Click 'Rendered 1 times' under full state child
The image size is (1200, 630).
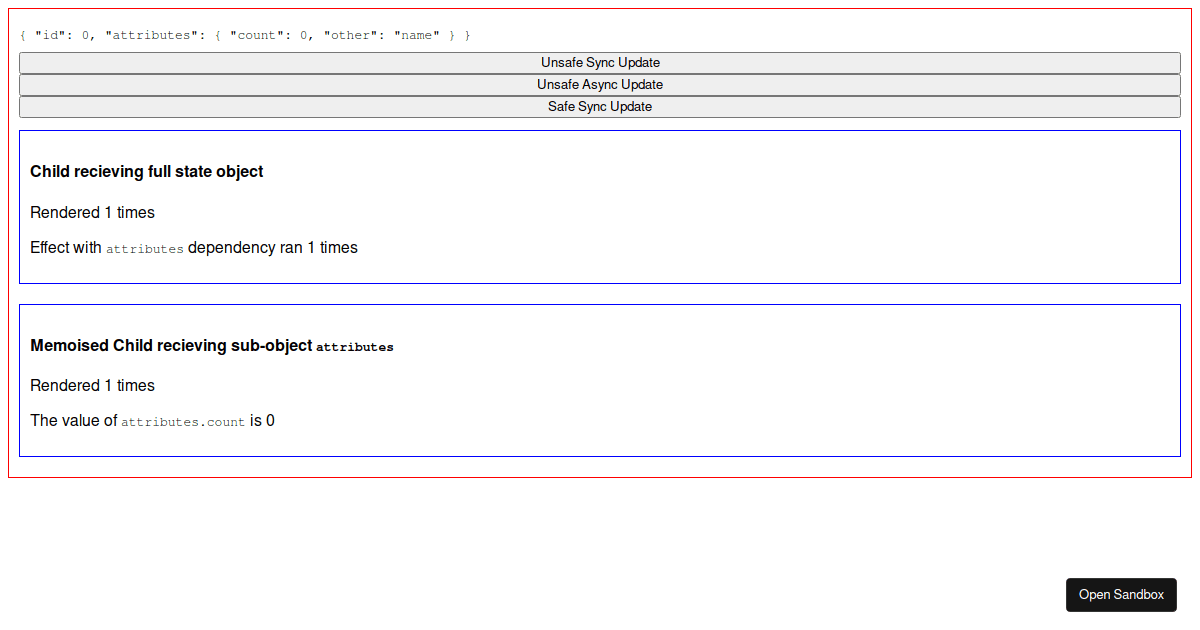(92, 213)
